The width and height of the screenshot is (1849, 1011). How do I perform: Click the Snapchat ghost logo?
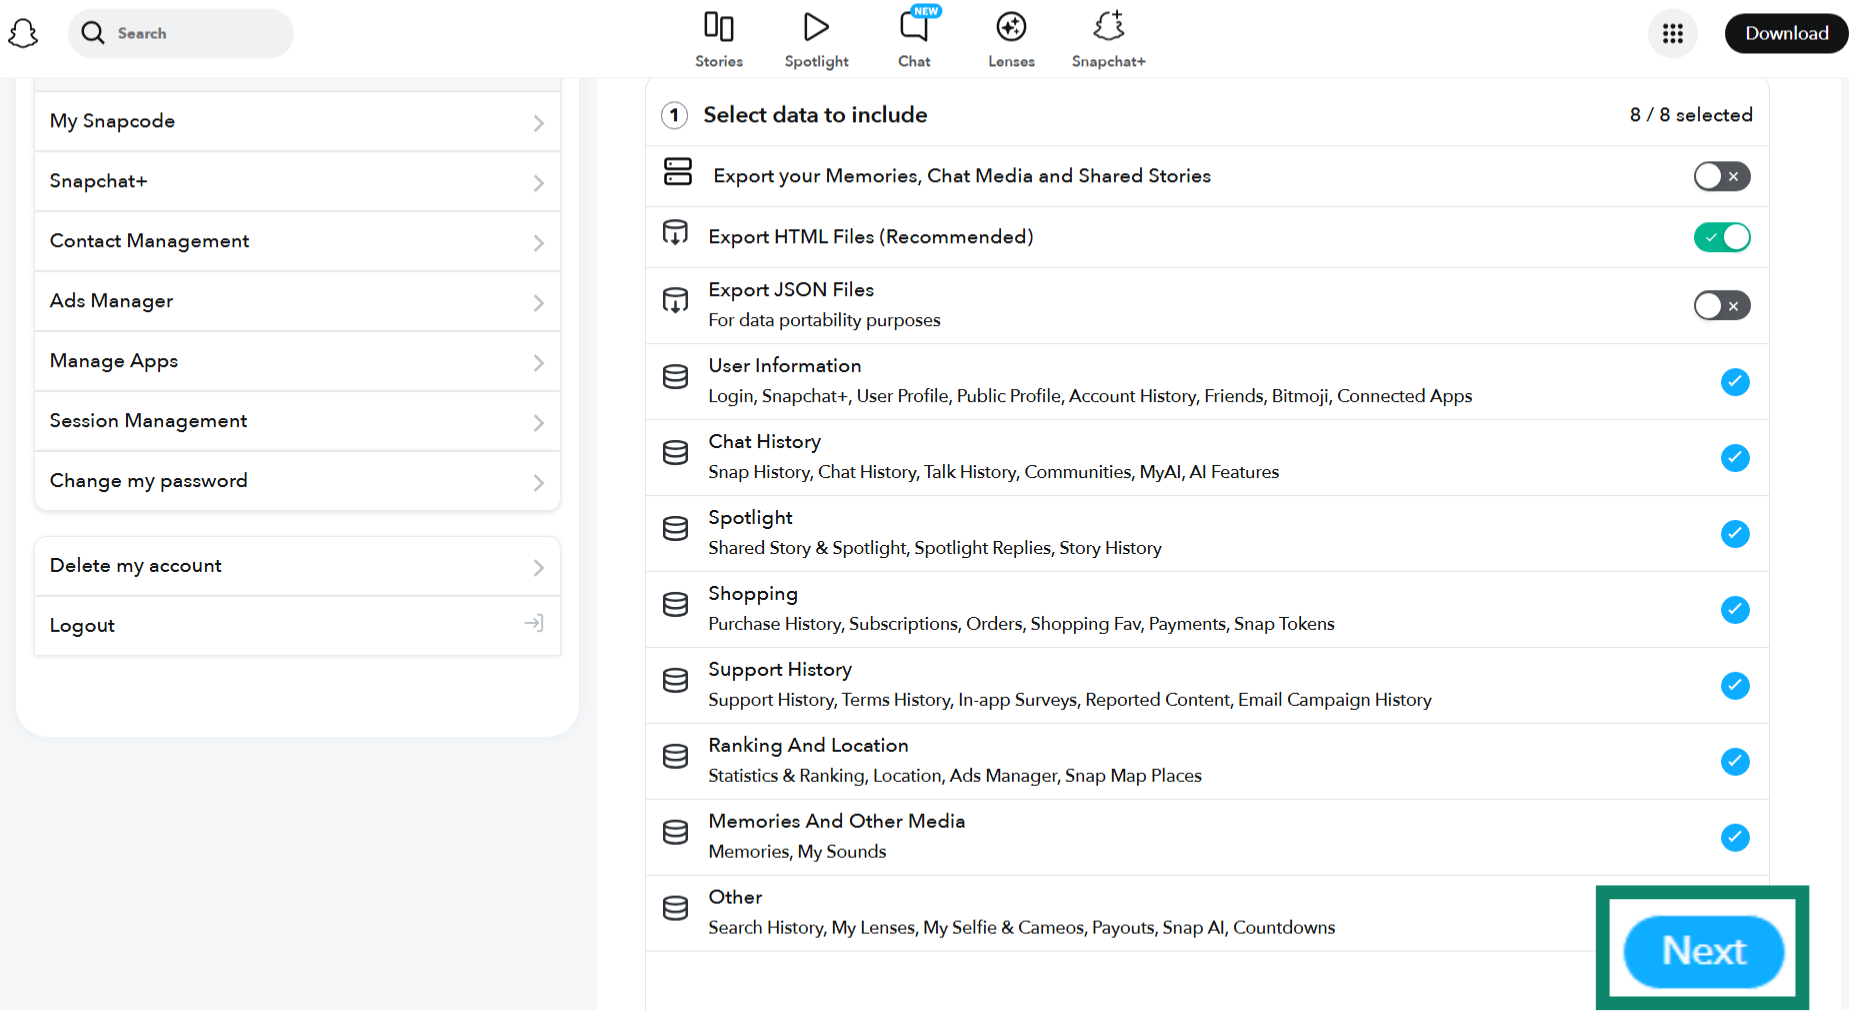click(23, 34)
